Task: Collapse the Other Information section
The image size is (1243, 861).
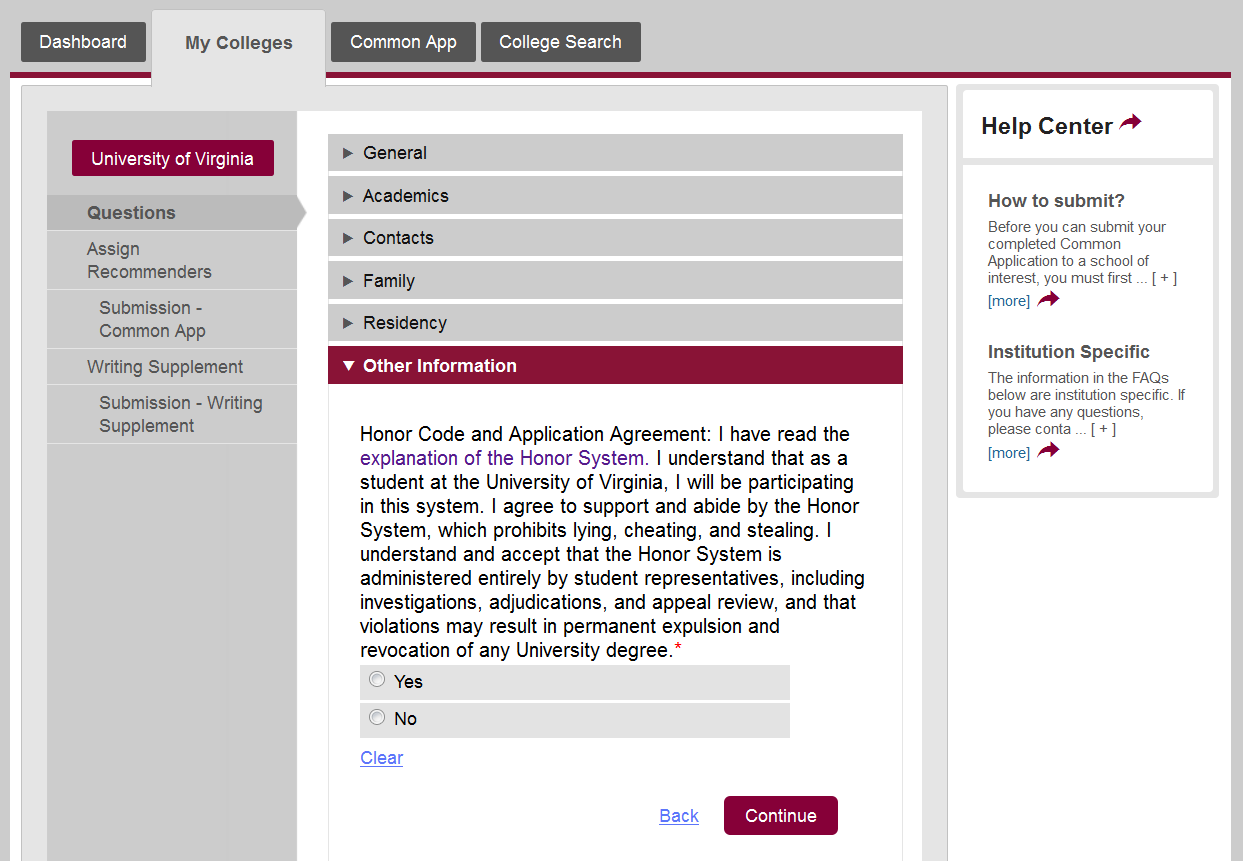Action: point(615,366)
